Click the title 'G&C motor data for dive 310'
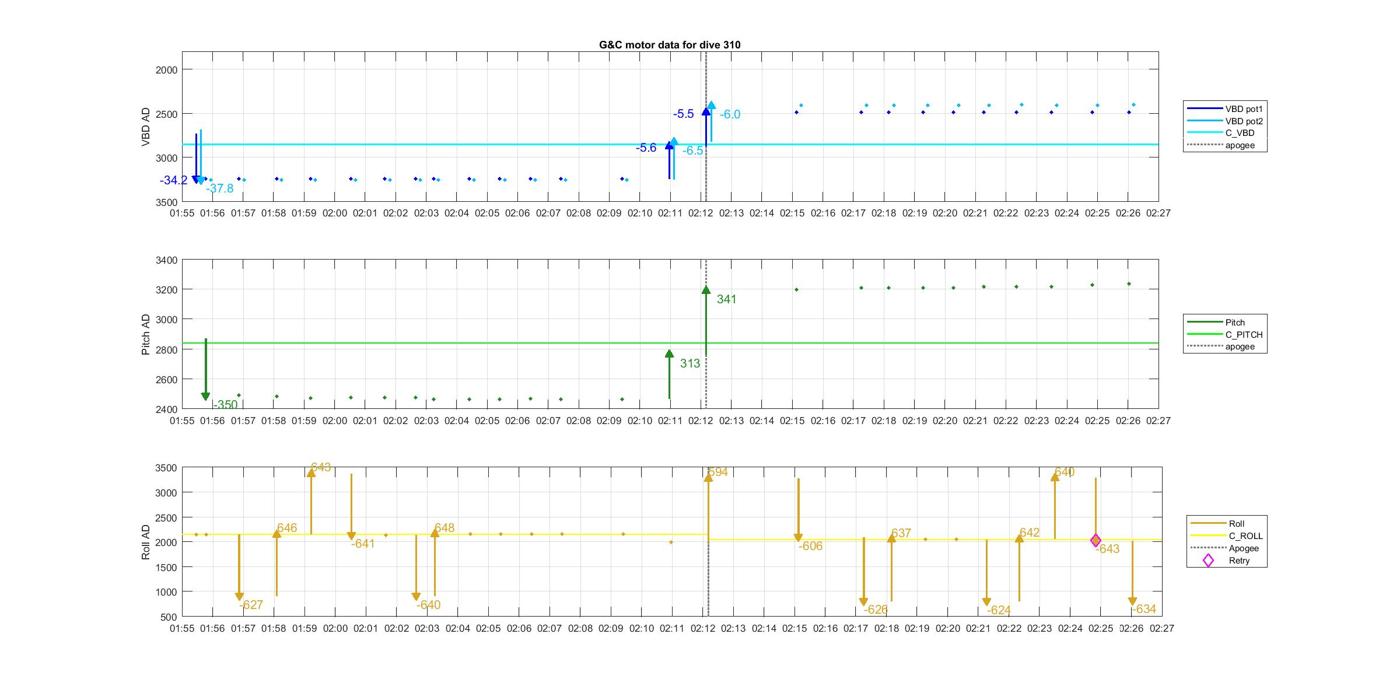Screen dimensions: 1400x693 point(670,45)
